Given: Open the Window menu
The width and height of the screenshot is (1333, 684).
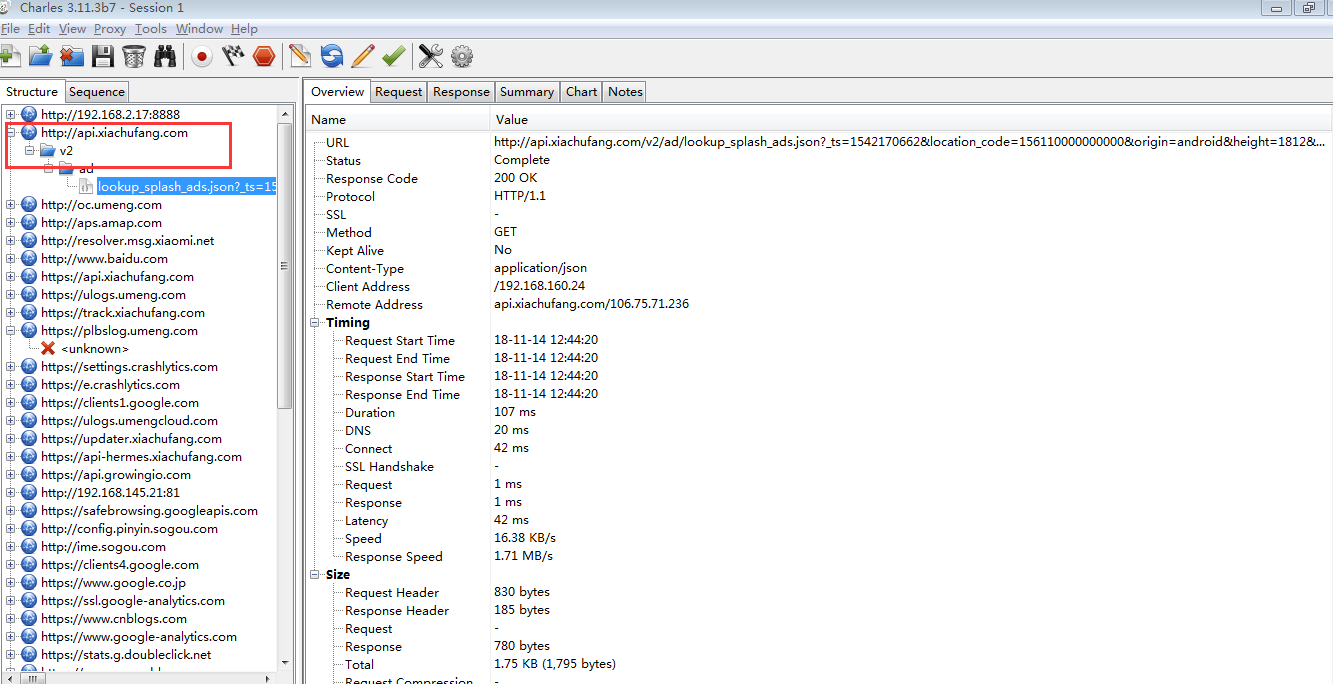Looking at the screenshot, I should (x=199, y=29).
